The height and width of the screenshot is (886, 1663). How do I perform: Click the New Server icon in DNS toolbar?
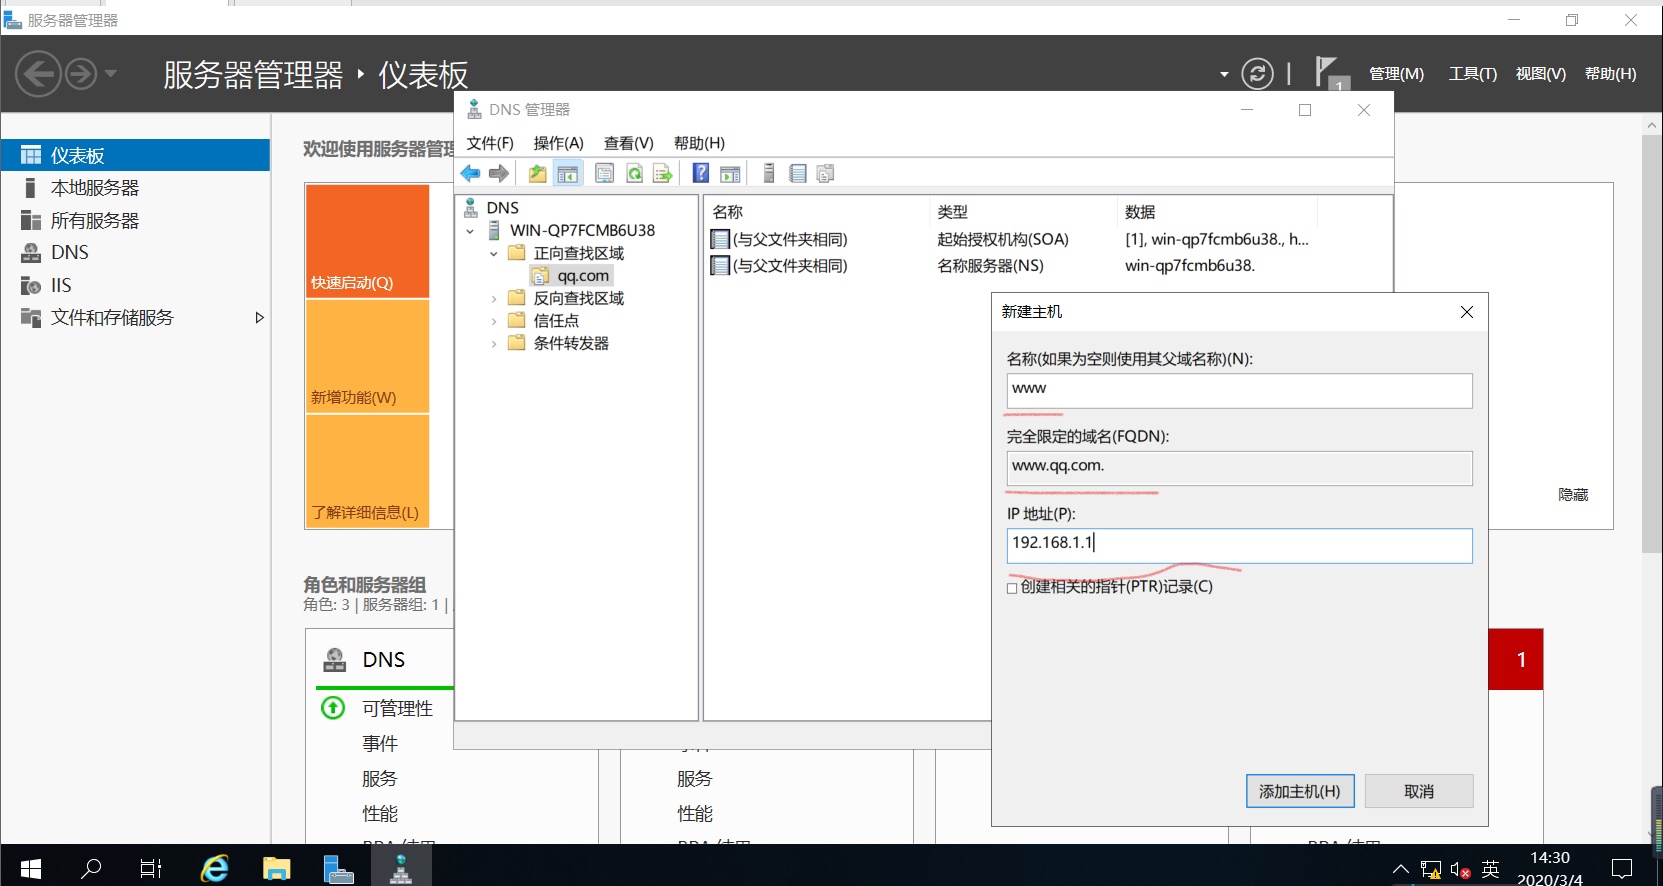(769, 174)
